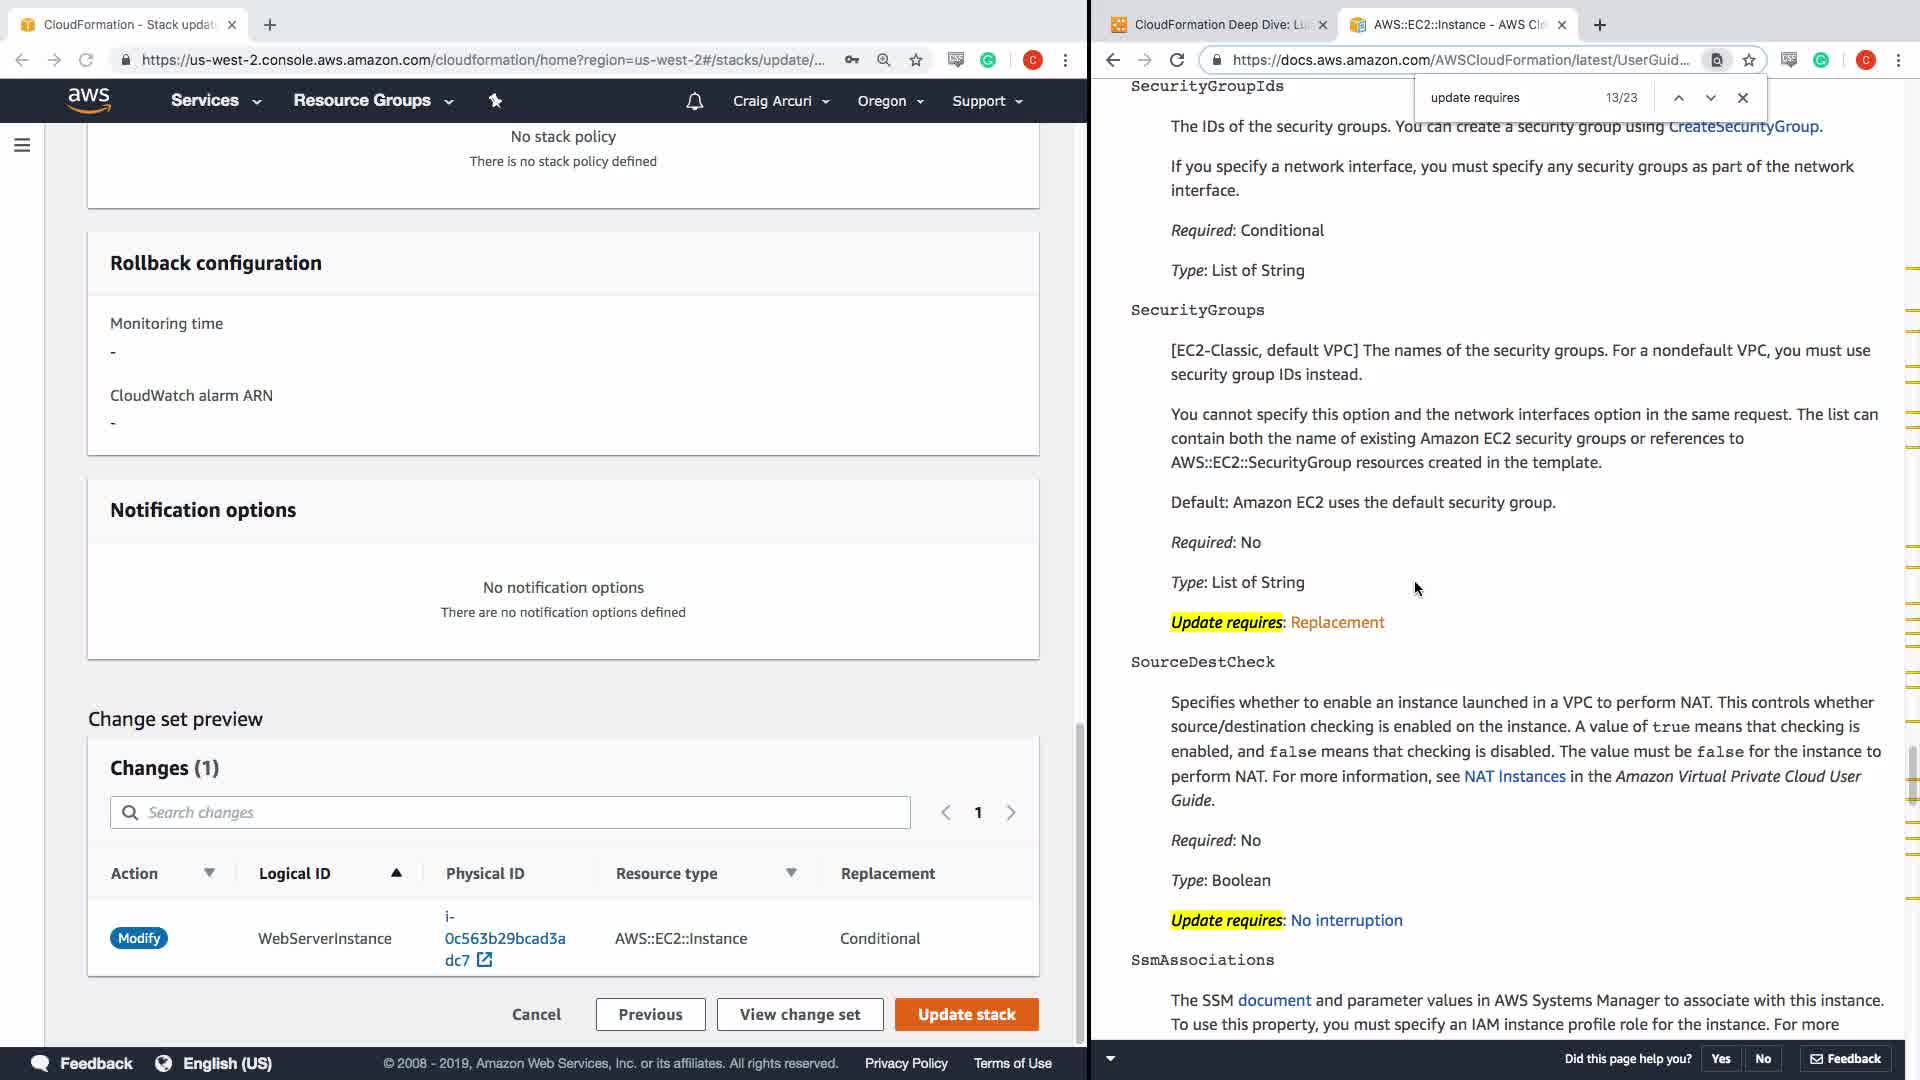Go to previous find-in-page match arrow
The height and width of the screenshot is (1080, 1920).
1679,98
